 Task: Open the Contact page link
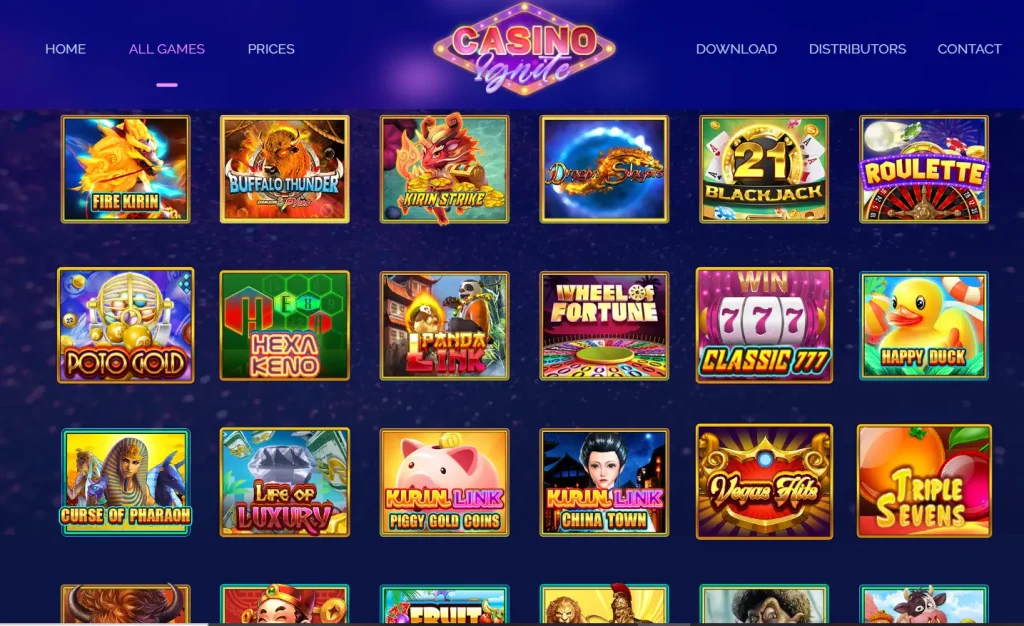[x=970, y=49]
